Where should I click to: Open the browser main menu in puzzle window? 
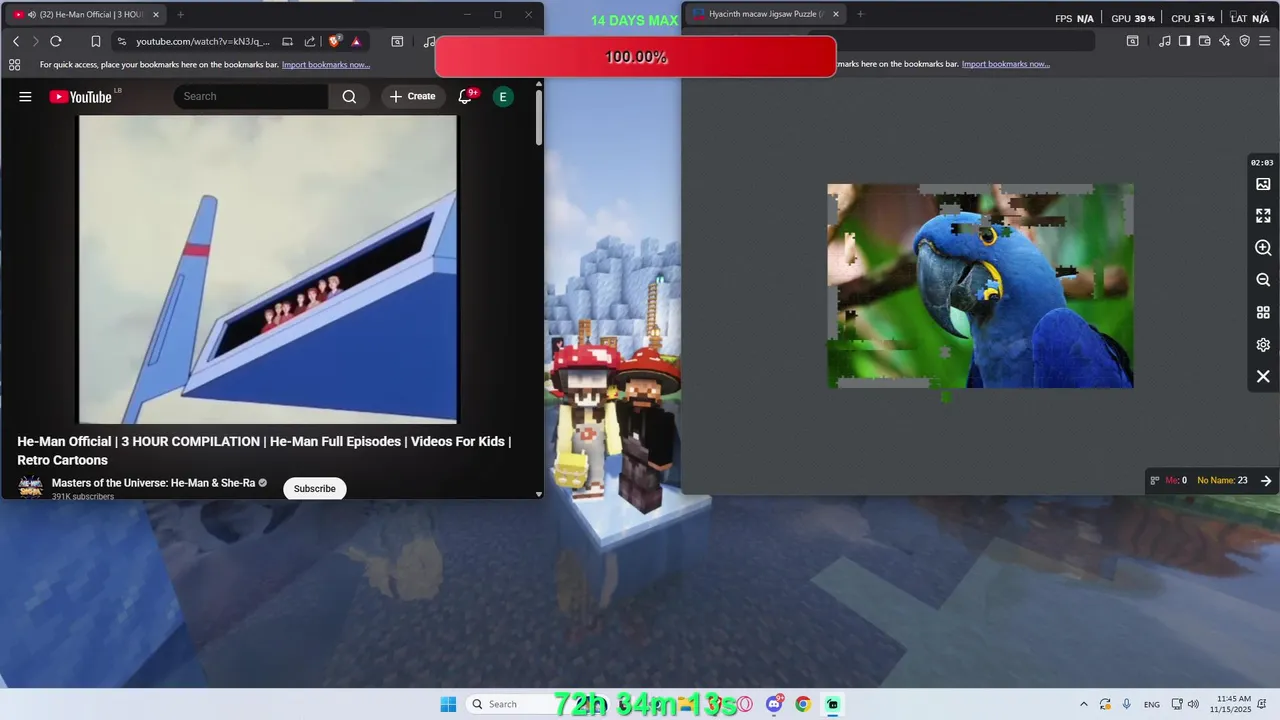(x=1265, y=41)
